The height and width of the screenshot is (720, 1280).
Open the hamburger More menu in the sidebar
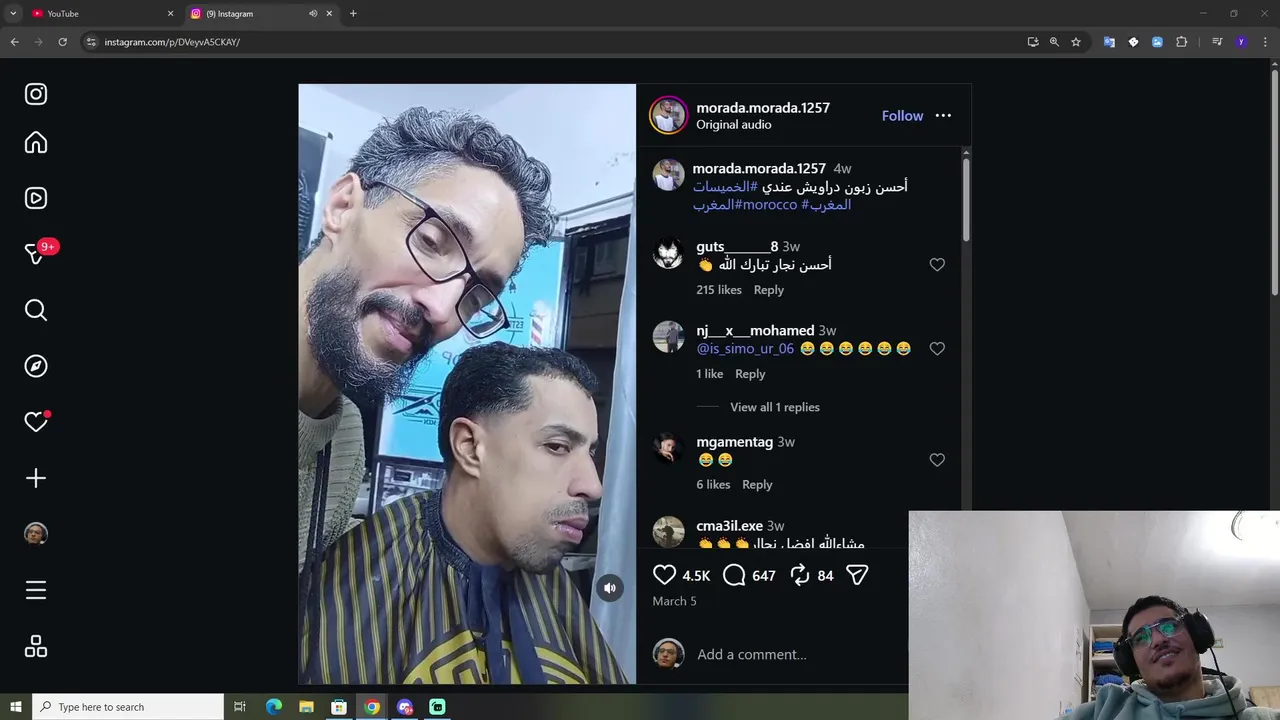pyautogui.click(x=36, y=590)
